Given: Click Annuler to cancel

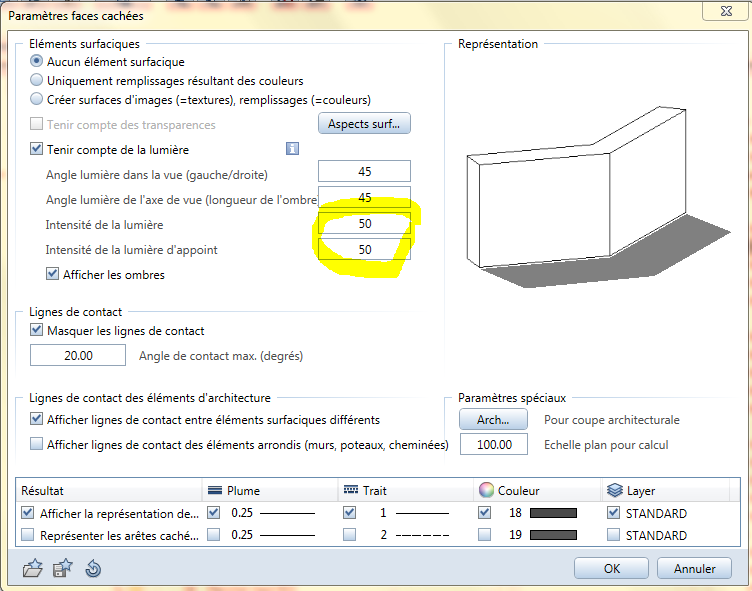Looking at the screenshot, I should pyautogui.click(x=694, y=568).
